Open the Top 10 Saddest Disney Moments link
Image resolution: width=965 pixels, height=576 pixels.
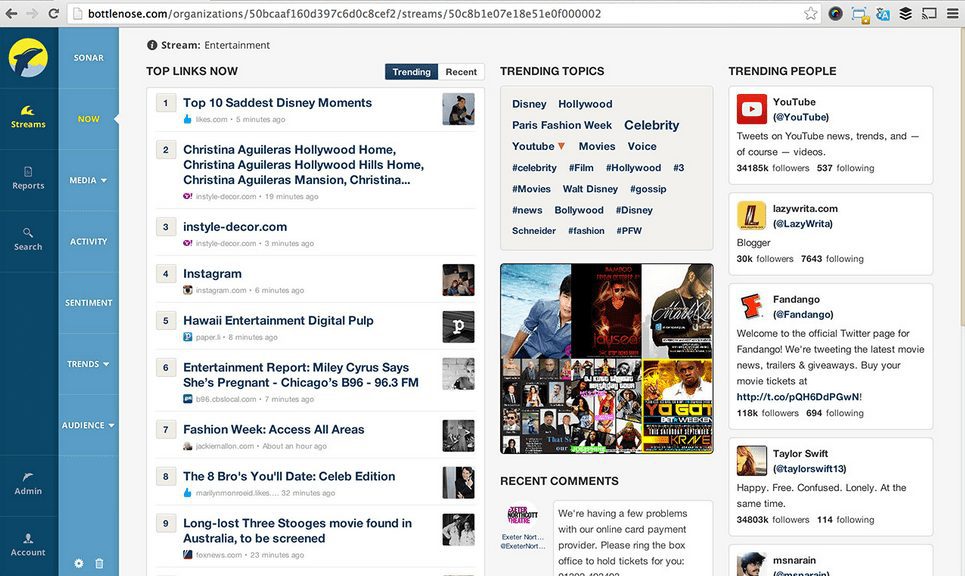277,103
